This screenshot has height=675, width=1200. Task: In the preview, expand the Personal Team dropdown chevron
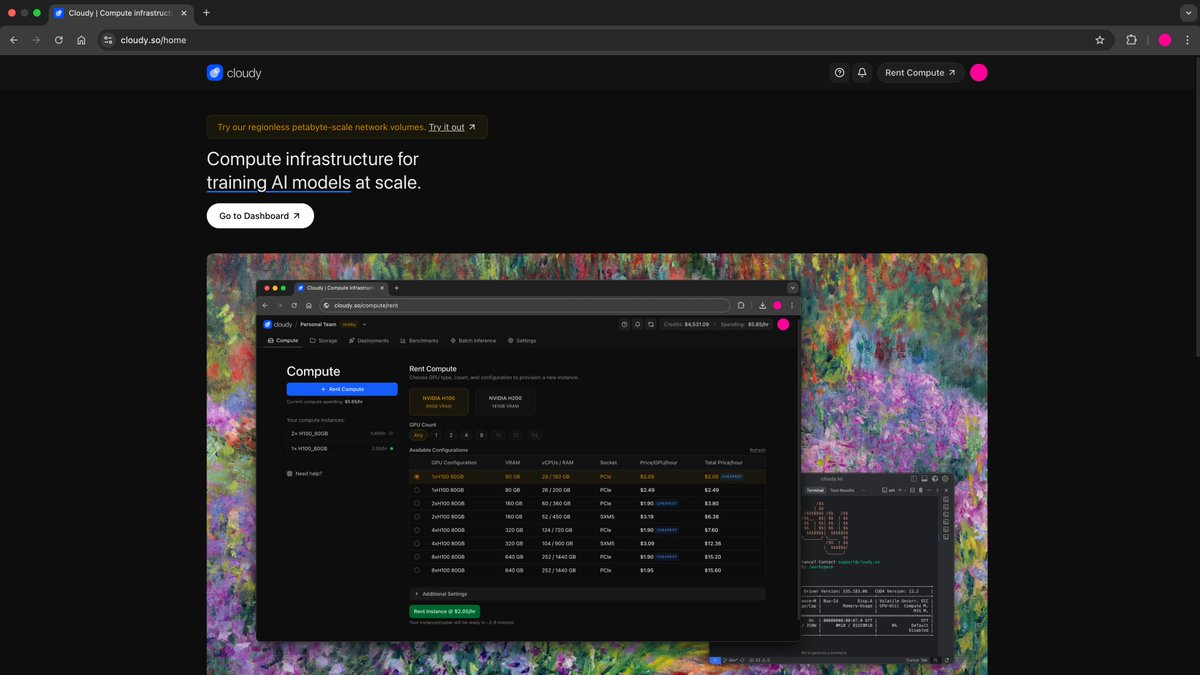click(365, 324)
